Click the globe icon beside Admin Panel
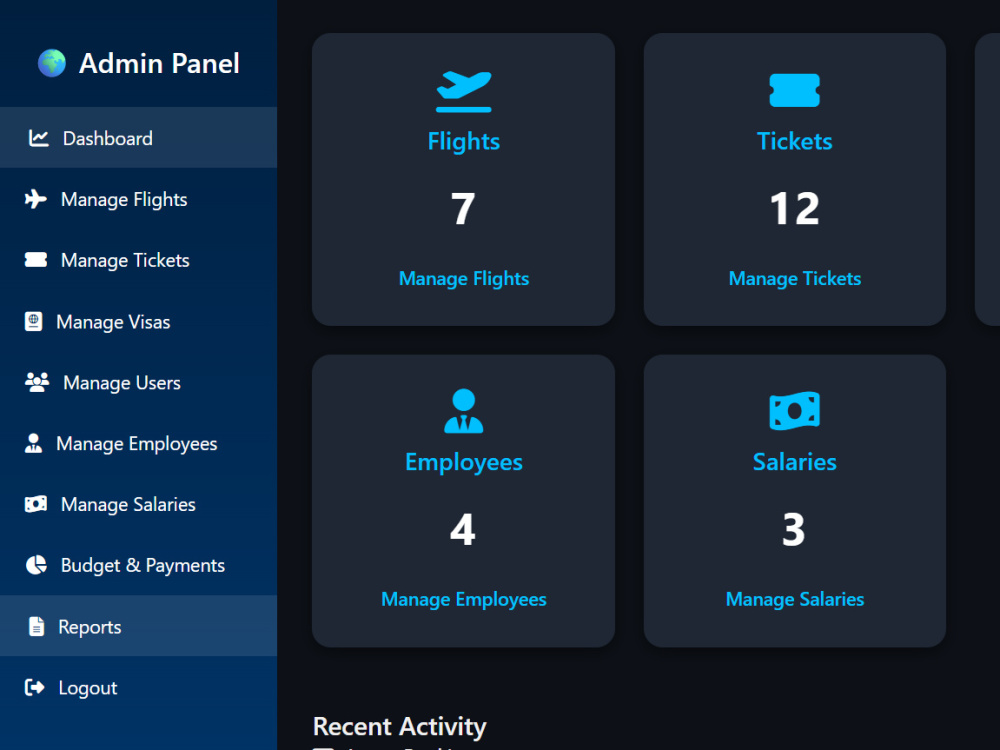 click(52, 63)
